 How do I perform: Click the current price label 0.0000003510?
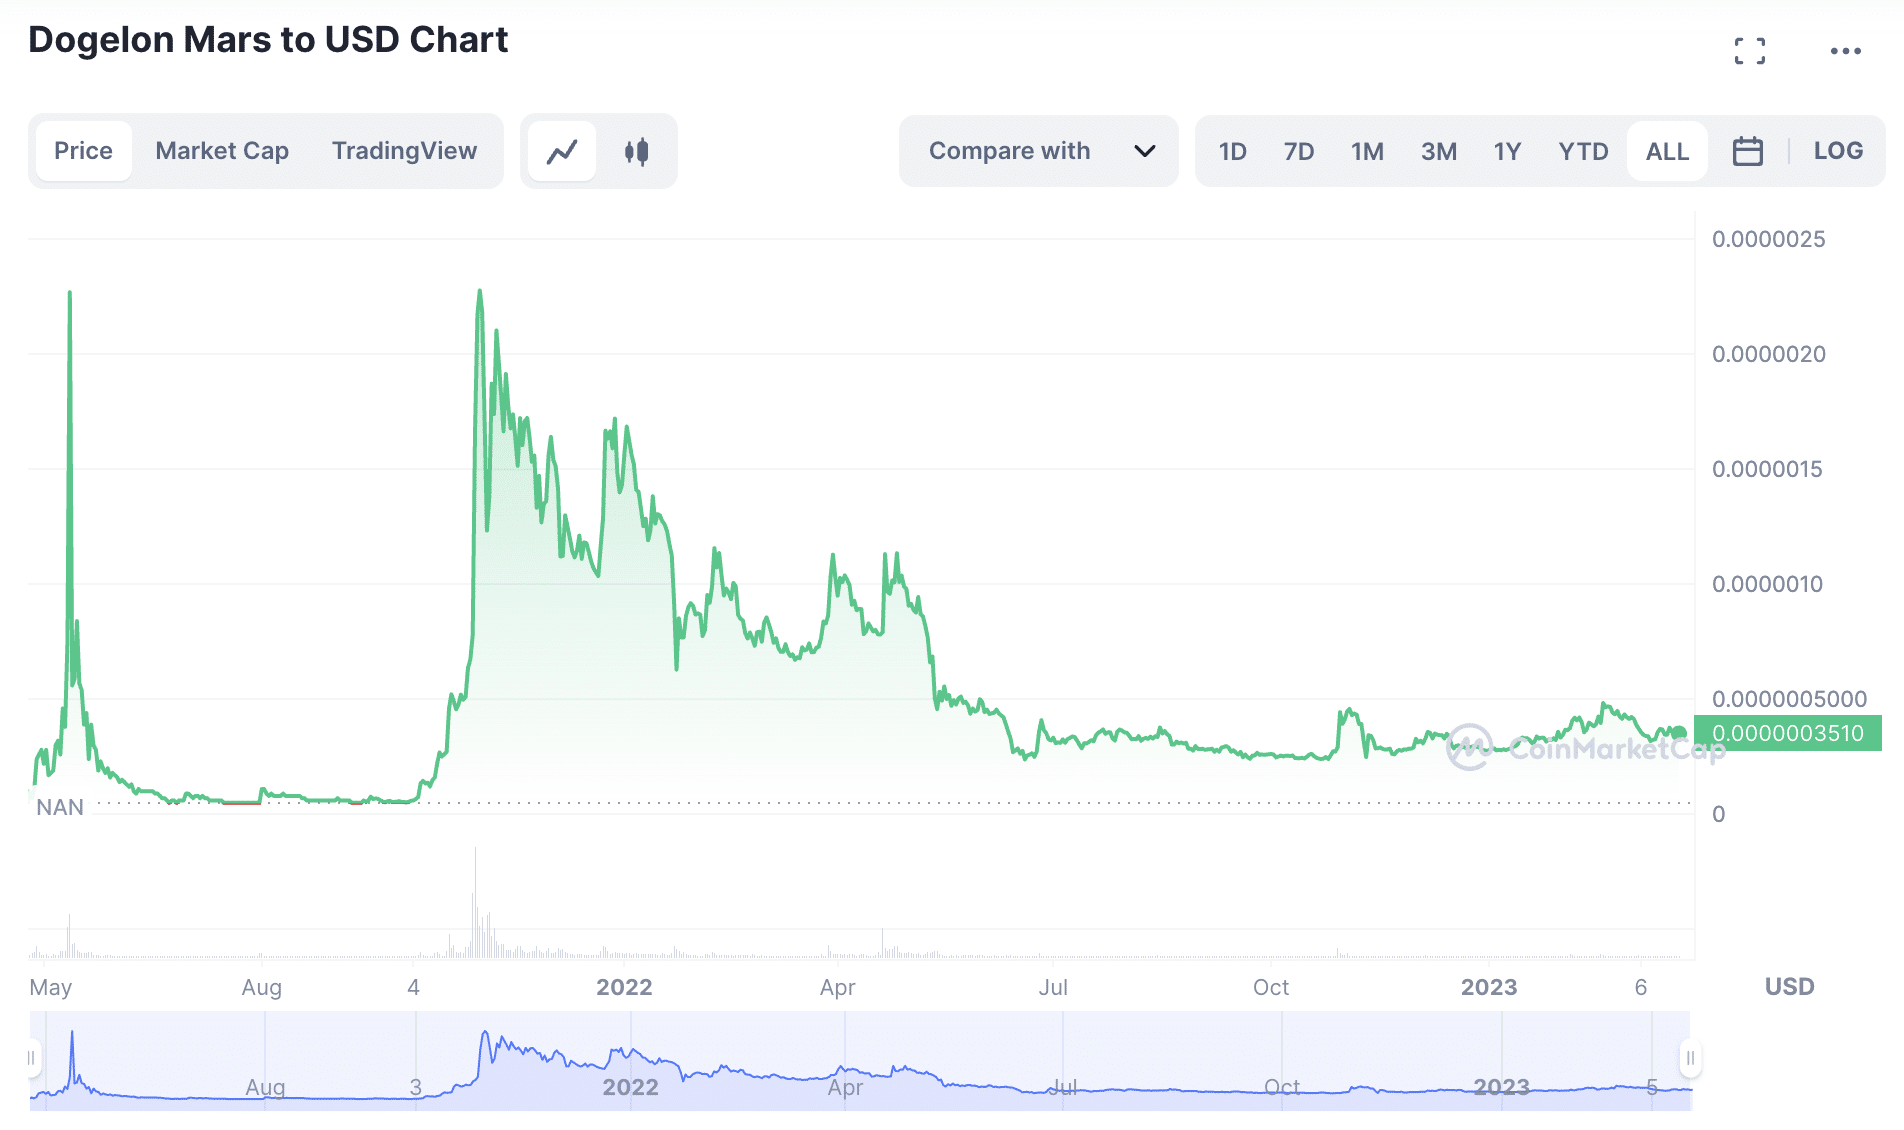point(1788,733)
